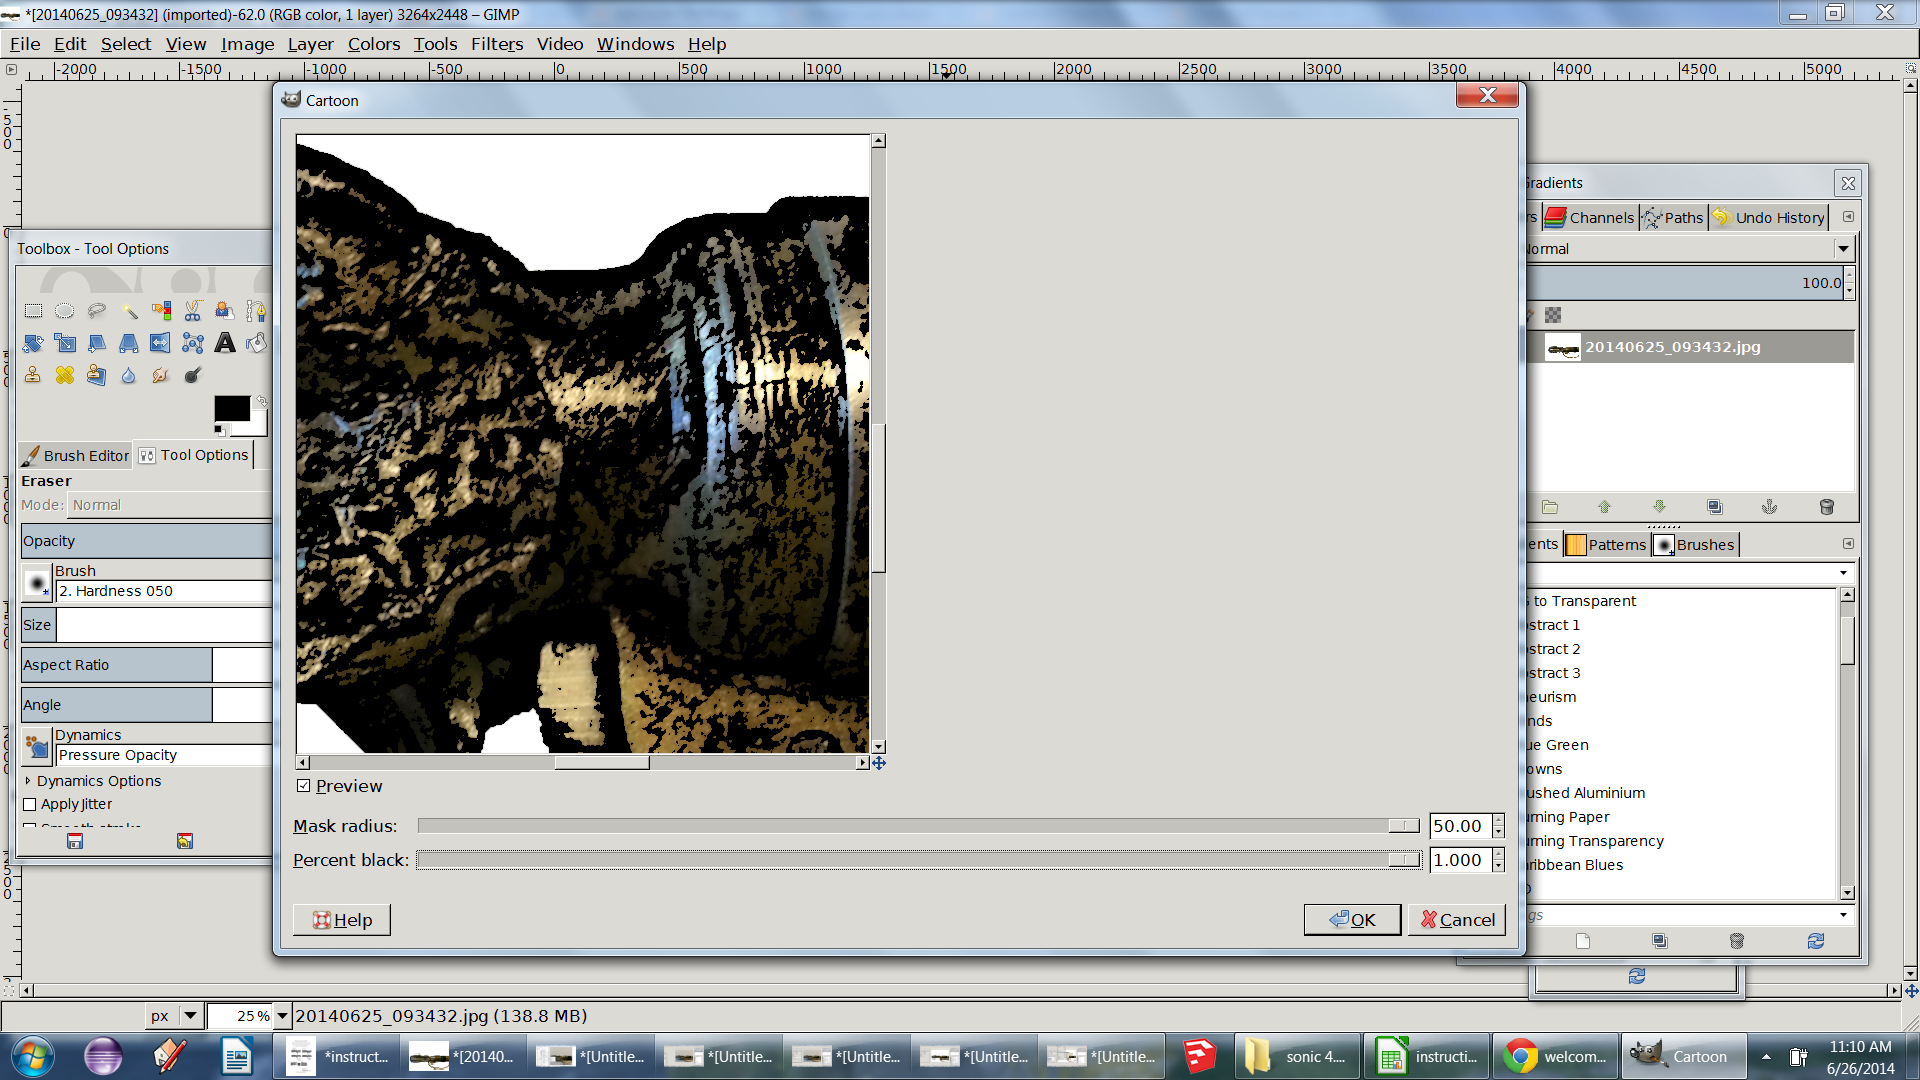The image size is (1920, 1080).
Task: Open the zoom percentage dropdown
Action: [282, 1016]
